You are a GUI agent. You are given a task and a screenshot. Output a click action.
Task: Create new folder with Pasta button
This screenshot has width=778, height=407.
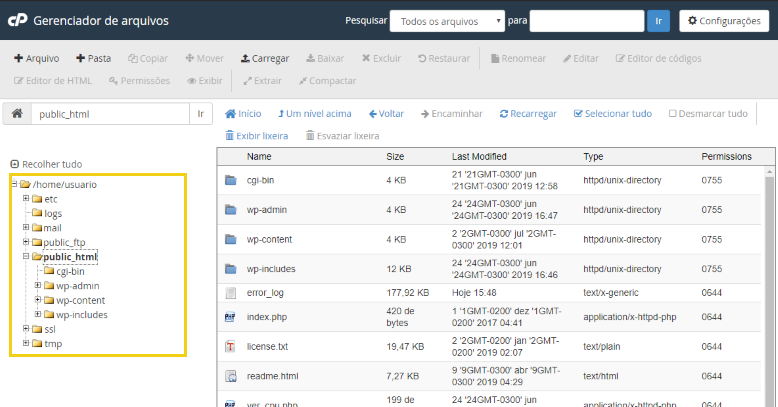coord(93,58)
